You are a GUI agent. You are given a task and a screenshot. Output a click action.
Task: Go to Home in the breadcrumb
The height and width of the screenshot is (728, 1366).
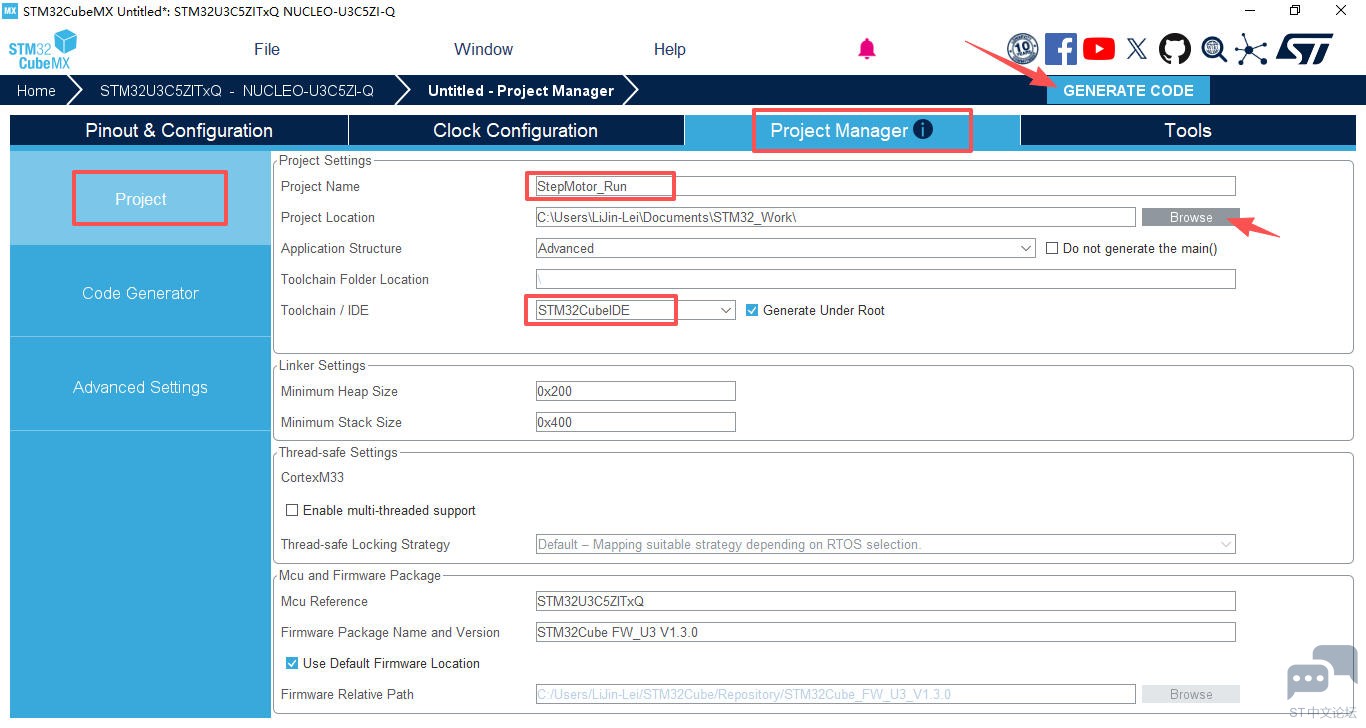click(x=36, y=90)
